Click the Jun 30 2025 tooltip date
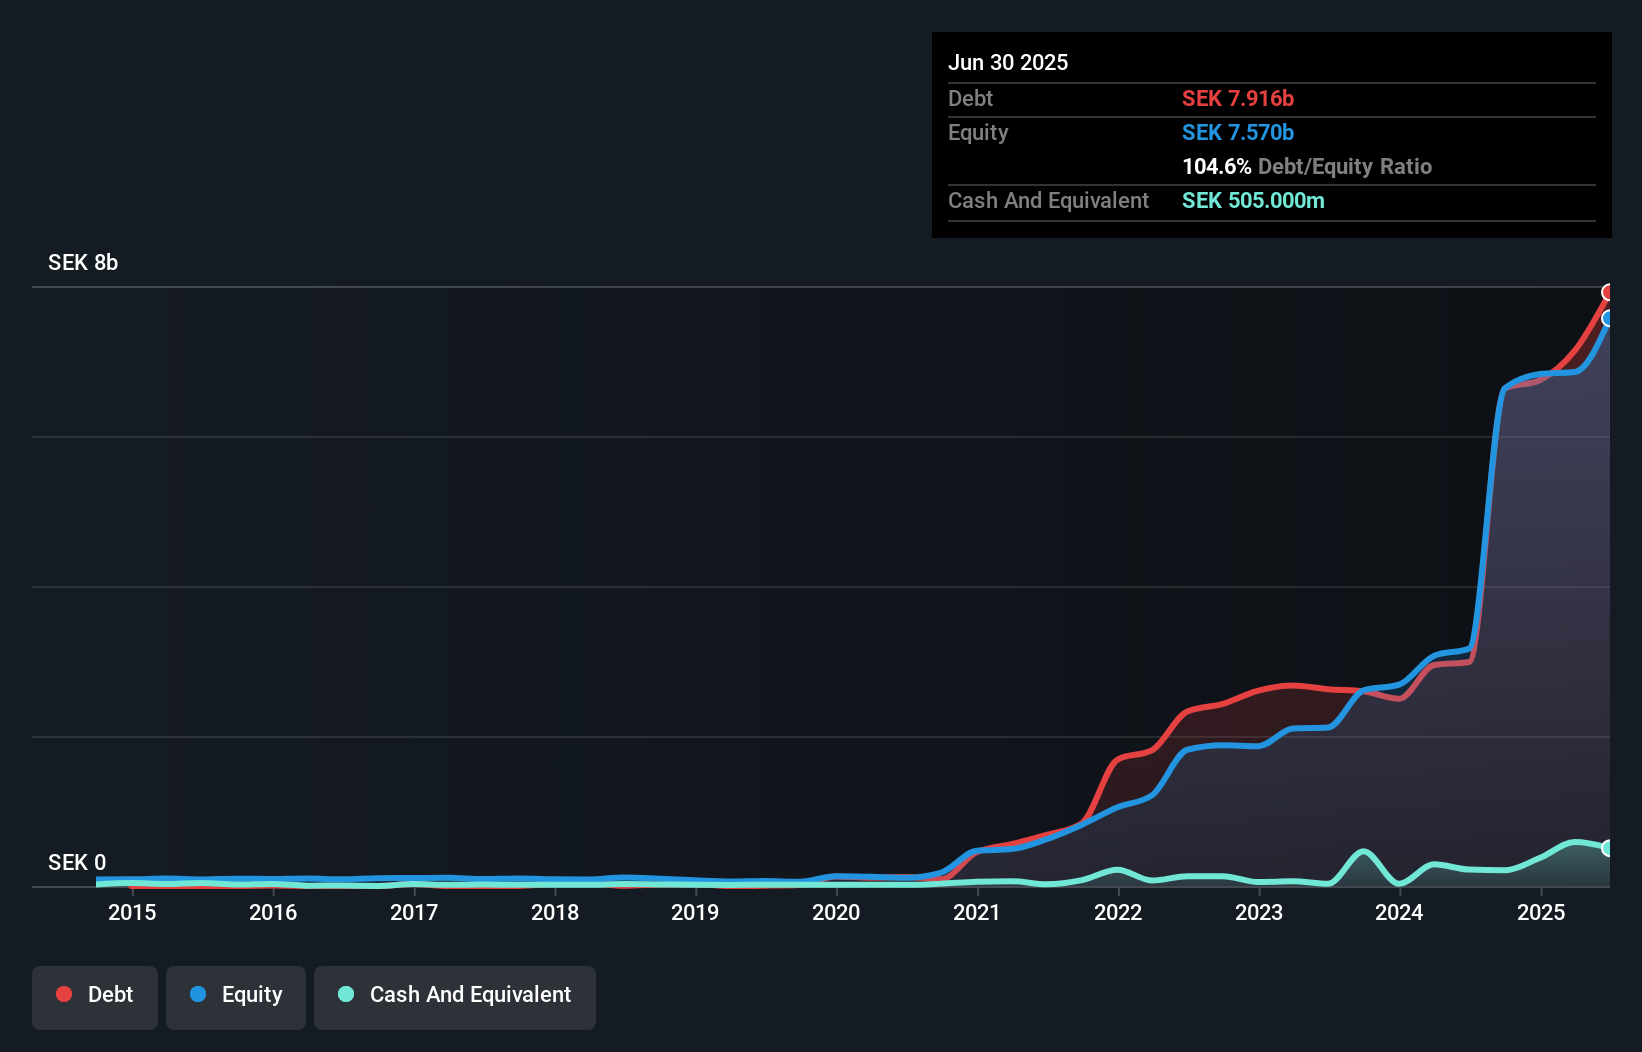The image size is (1642, 1052). click(x=1008, y=62)
